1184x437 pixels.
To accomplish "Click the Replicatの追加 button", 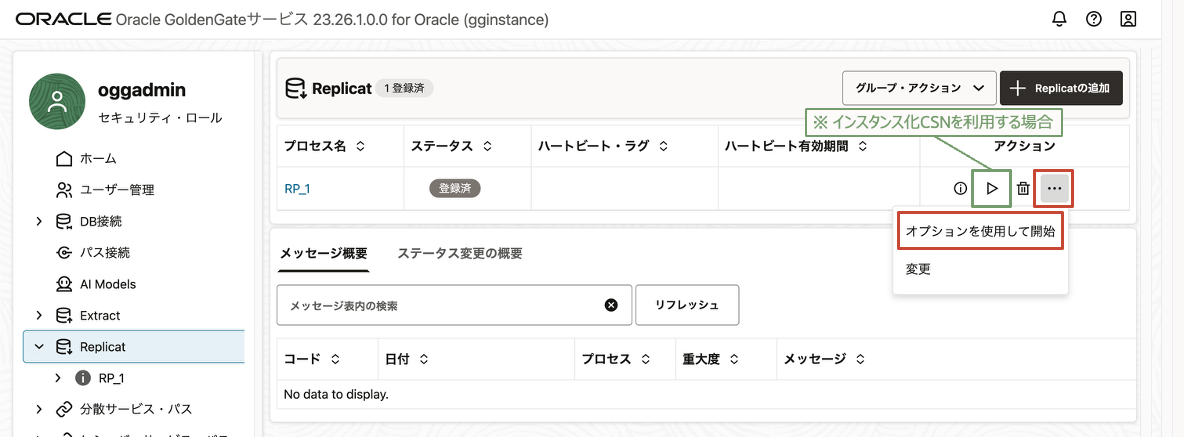I will pos(1061,88).
